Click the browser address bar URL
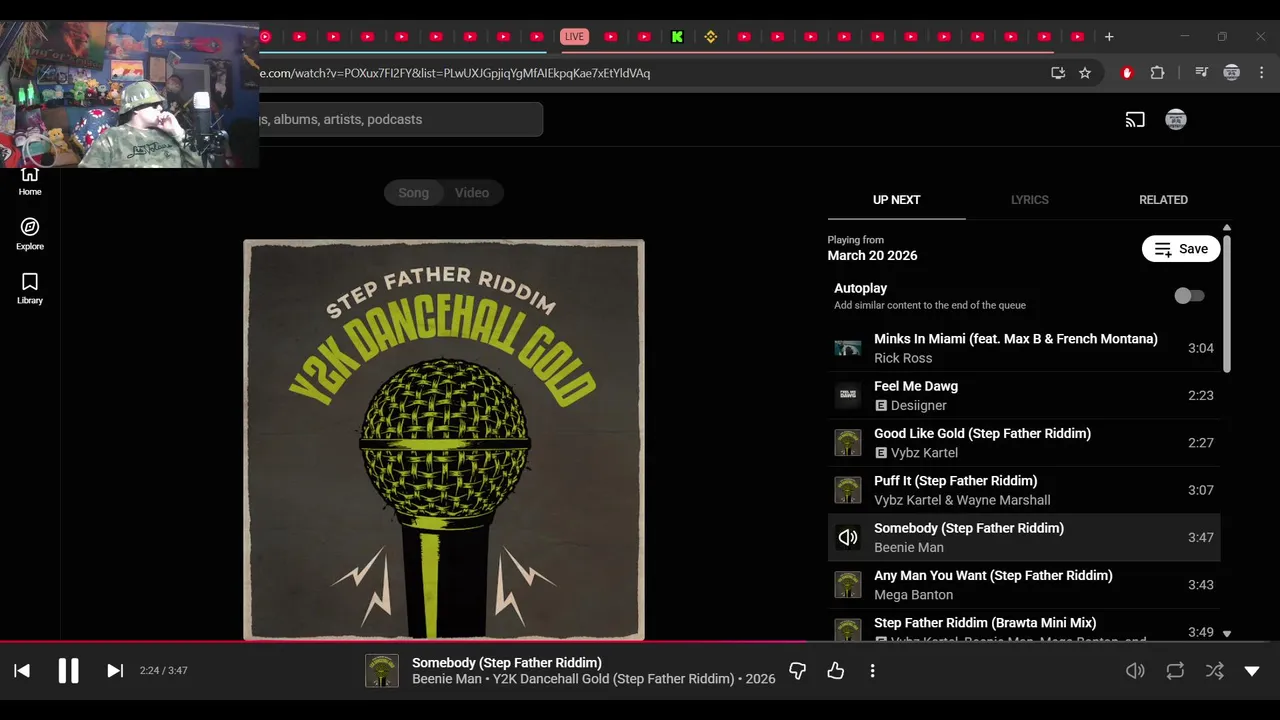 (455, 73)
